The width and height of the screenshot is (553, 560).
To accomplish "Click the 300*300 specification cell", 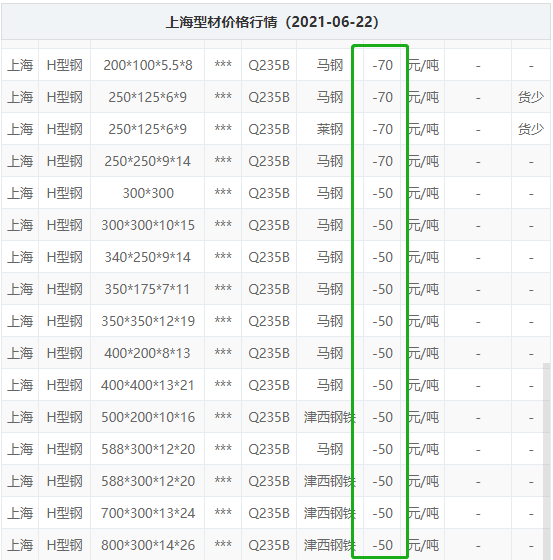I will pyautogui.click(x=148, y=193).
